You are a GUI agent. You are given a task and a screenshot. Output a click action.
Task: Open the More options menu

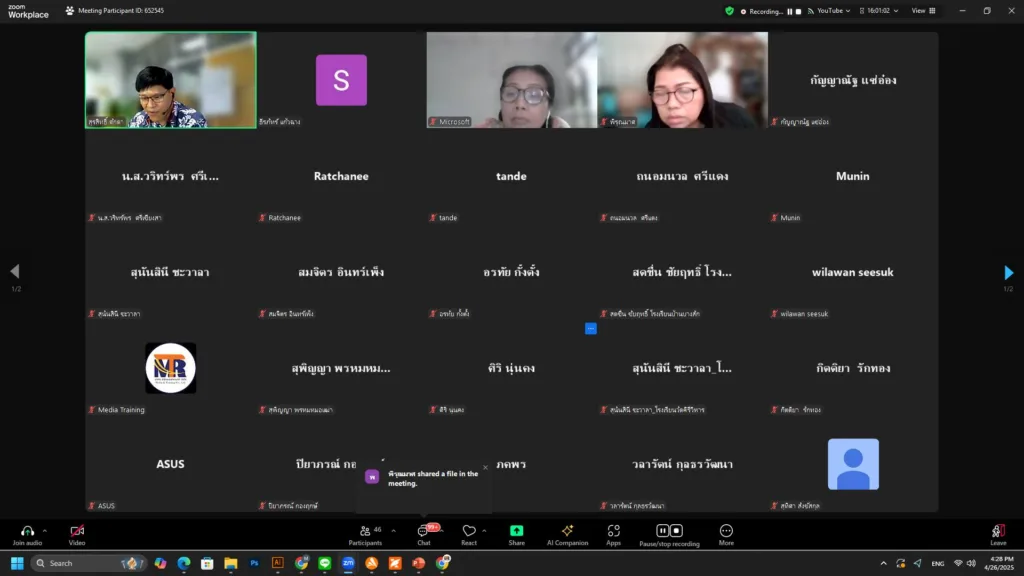tap(726, 532)
